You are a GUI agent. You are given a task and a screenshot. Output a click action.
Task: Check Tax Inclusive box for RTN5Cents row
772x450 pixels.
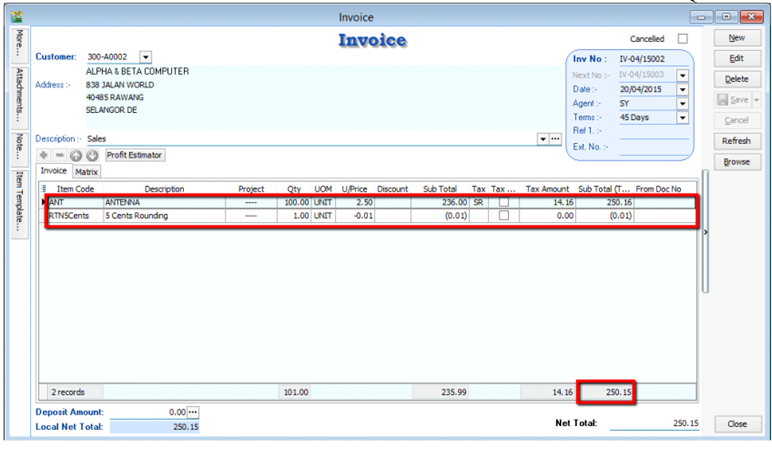coord(503,215)
